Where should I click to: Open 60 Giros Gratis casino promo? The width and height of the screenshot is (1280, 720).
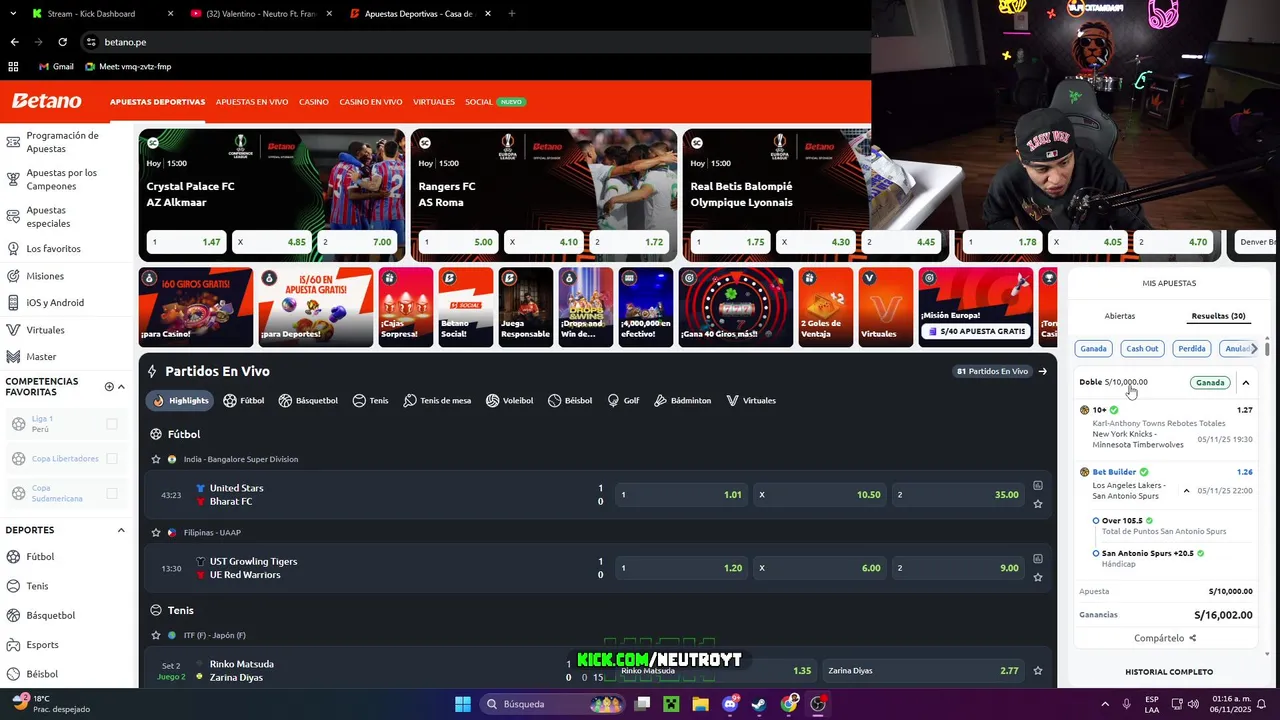[195, 307]
